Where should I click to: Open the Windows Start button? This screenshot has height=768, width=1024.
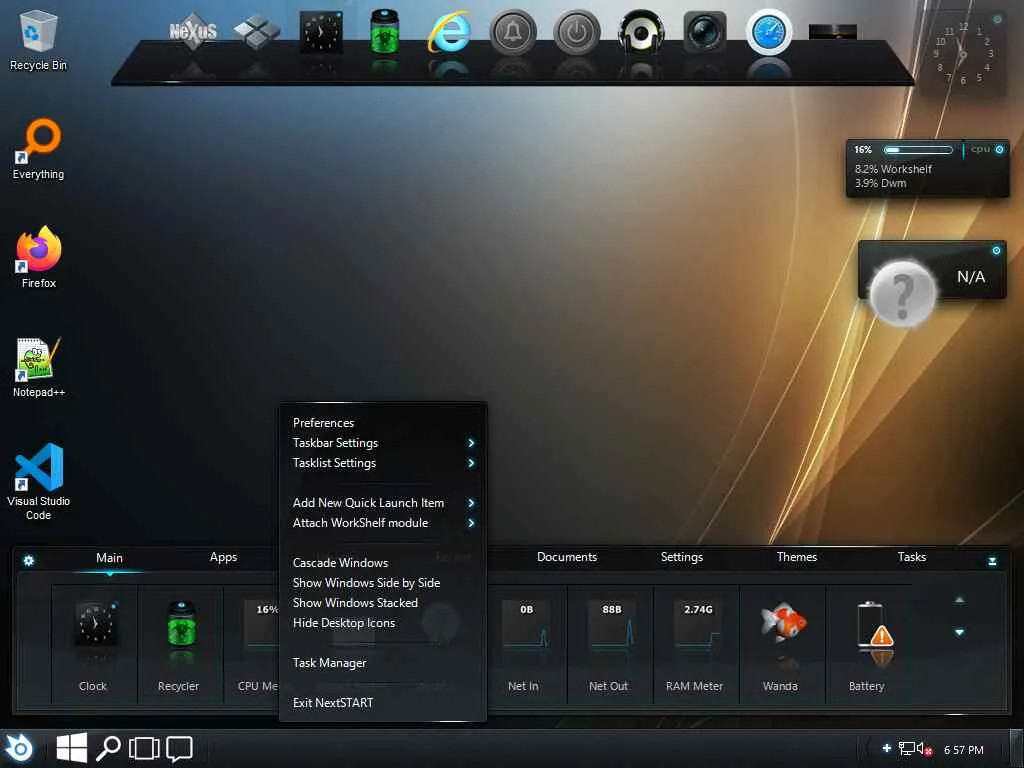pos(72,748)
